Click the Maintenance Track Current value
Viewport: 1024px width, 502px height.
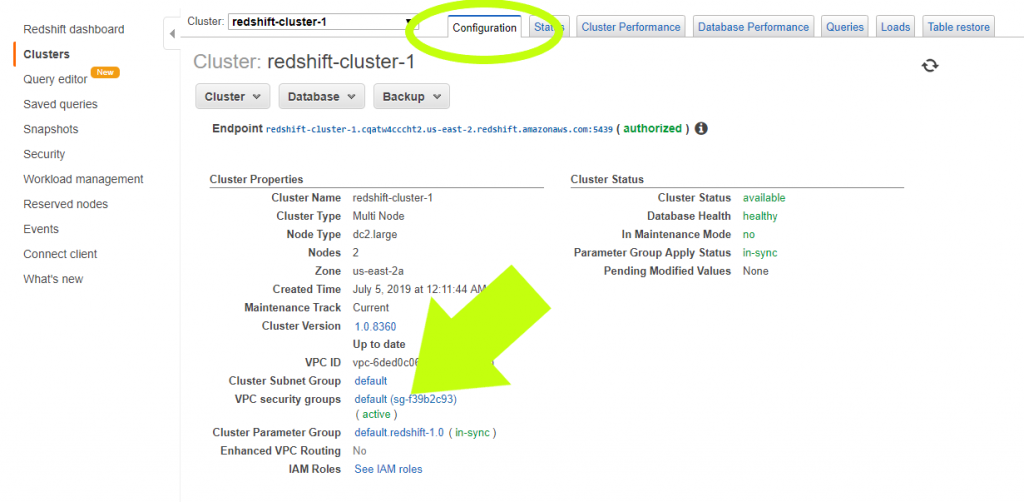click(x=370, y=307)
